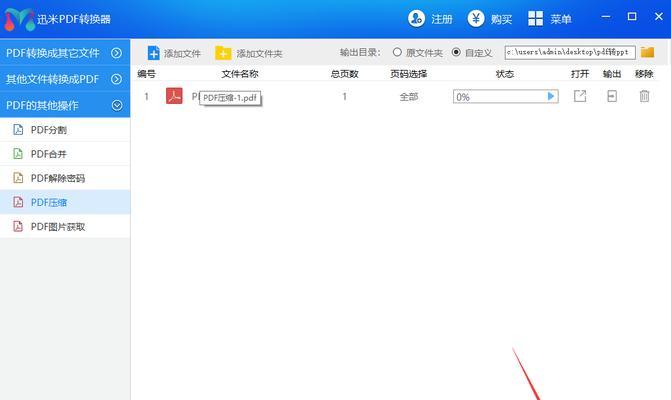This screenshot has height=400, width=671.
Task: Click the 购买 text button
Action: coord(502,19)
